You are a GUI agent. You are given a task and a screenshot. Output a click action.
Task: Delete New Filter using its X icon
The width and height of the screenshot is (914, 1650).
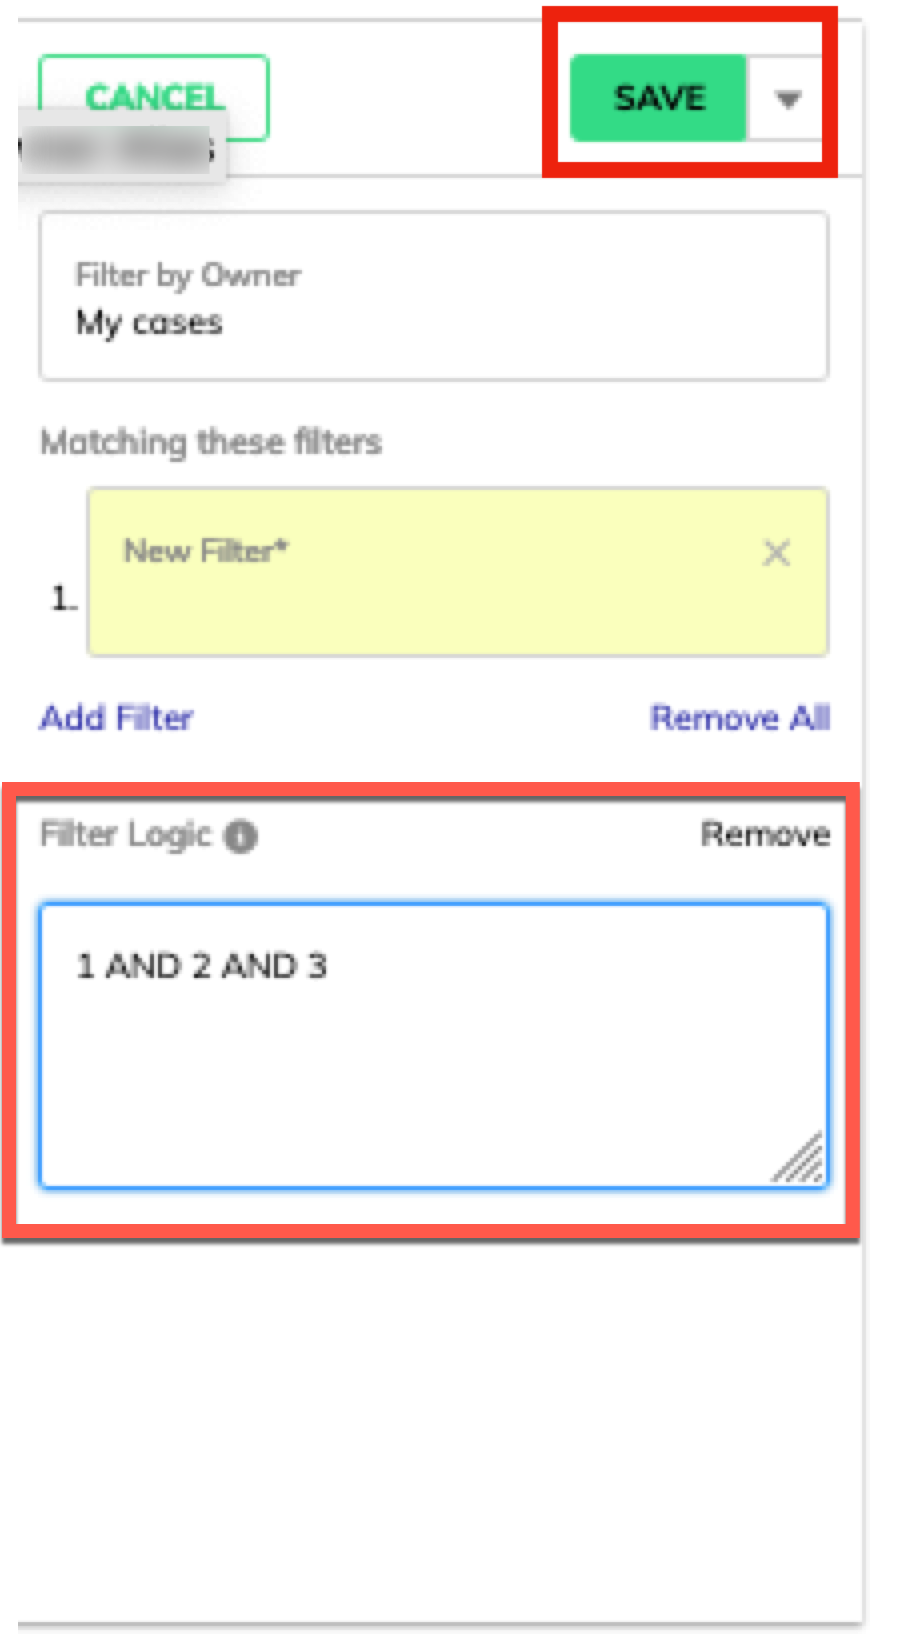(776, 553)
